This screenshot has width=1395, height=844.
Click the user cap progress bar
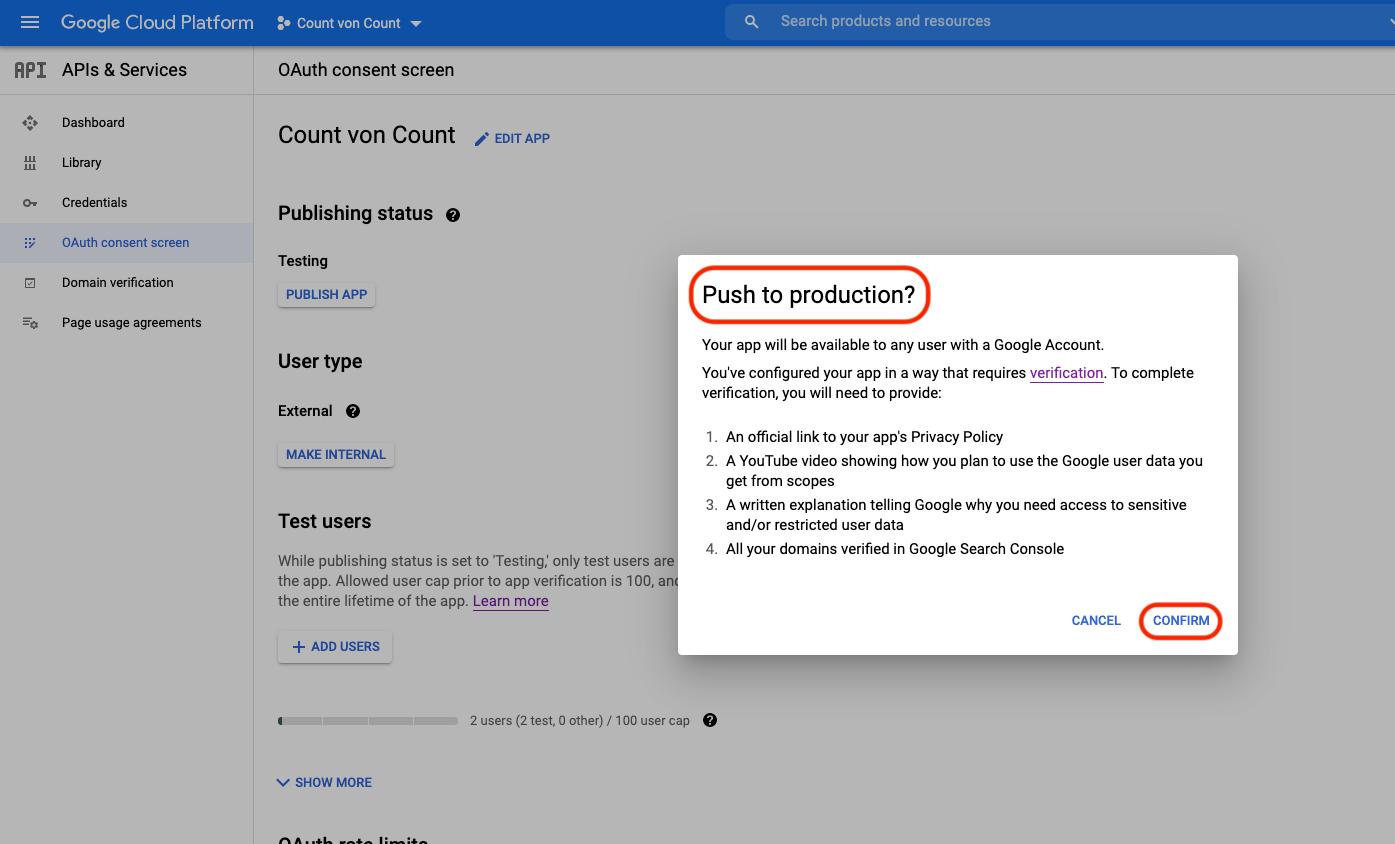(x=368, y=721)
